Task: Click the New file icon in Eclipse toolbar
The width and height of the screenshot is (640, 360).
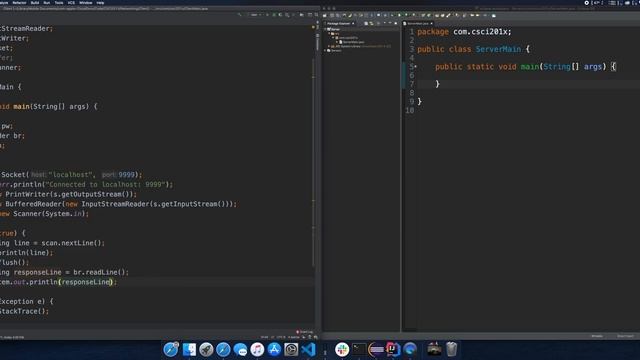Action: click(x=324, y=15)
